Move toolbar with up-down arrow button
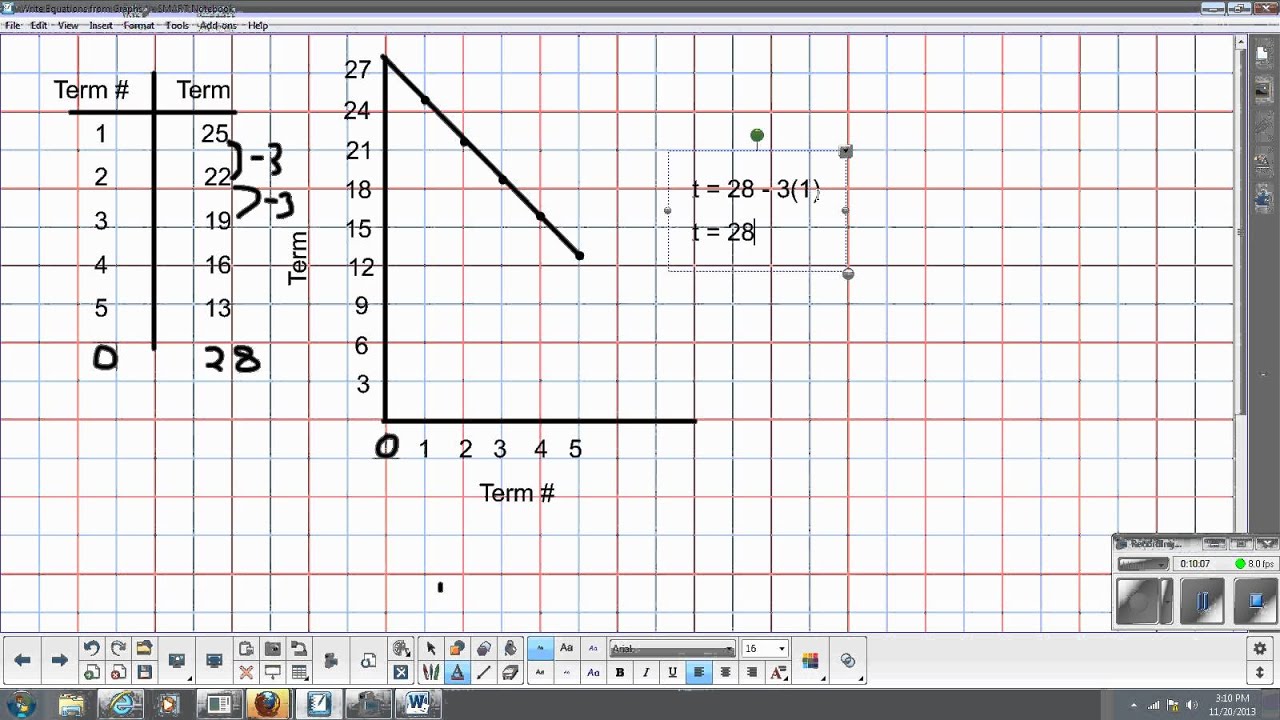Image resolution: width=1280 pixels, height=720 pixels. (x=1260, y=673)
